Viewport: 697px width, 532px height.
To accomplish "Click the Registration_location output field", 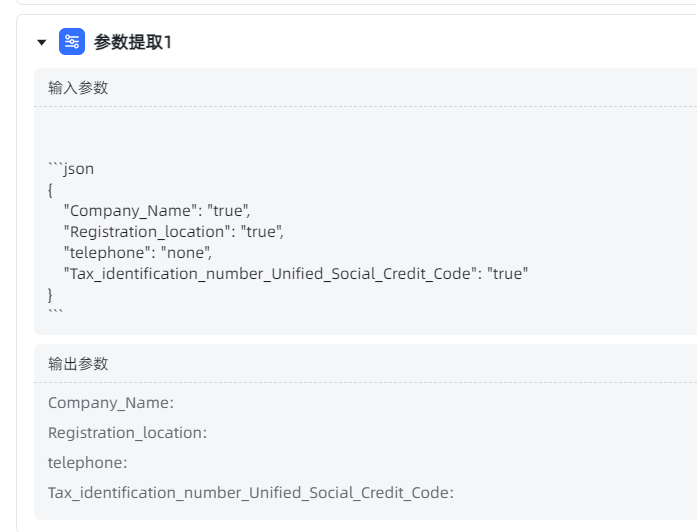I will pos(127,433).
